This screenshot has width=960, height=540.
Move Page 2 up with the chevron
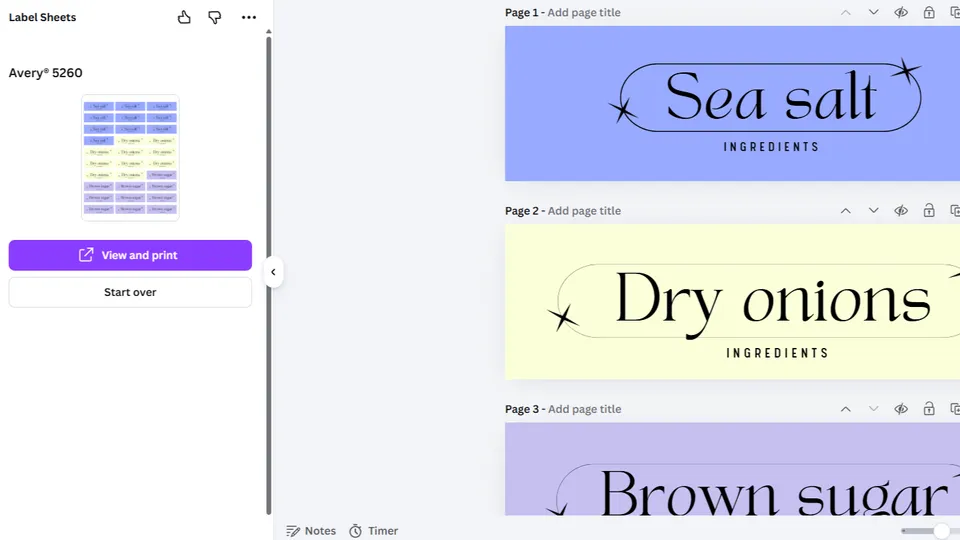[x=846, y=211]
